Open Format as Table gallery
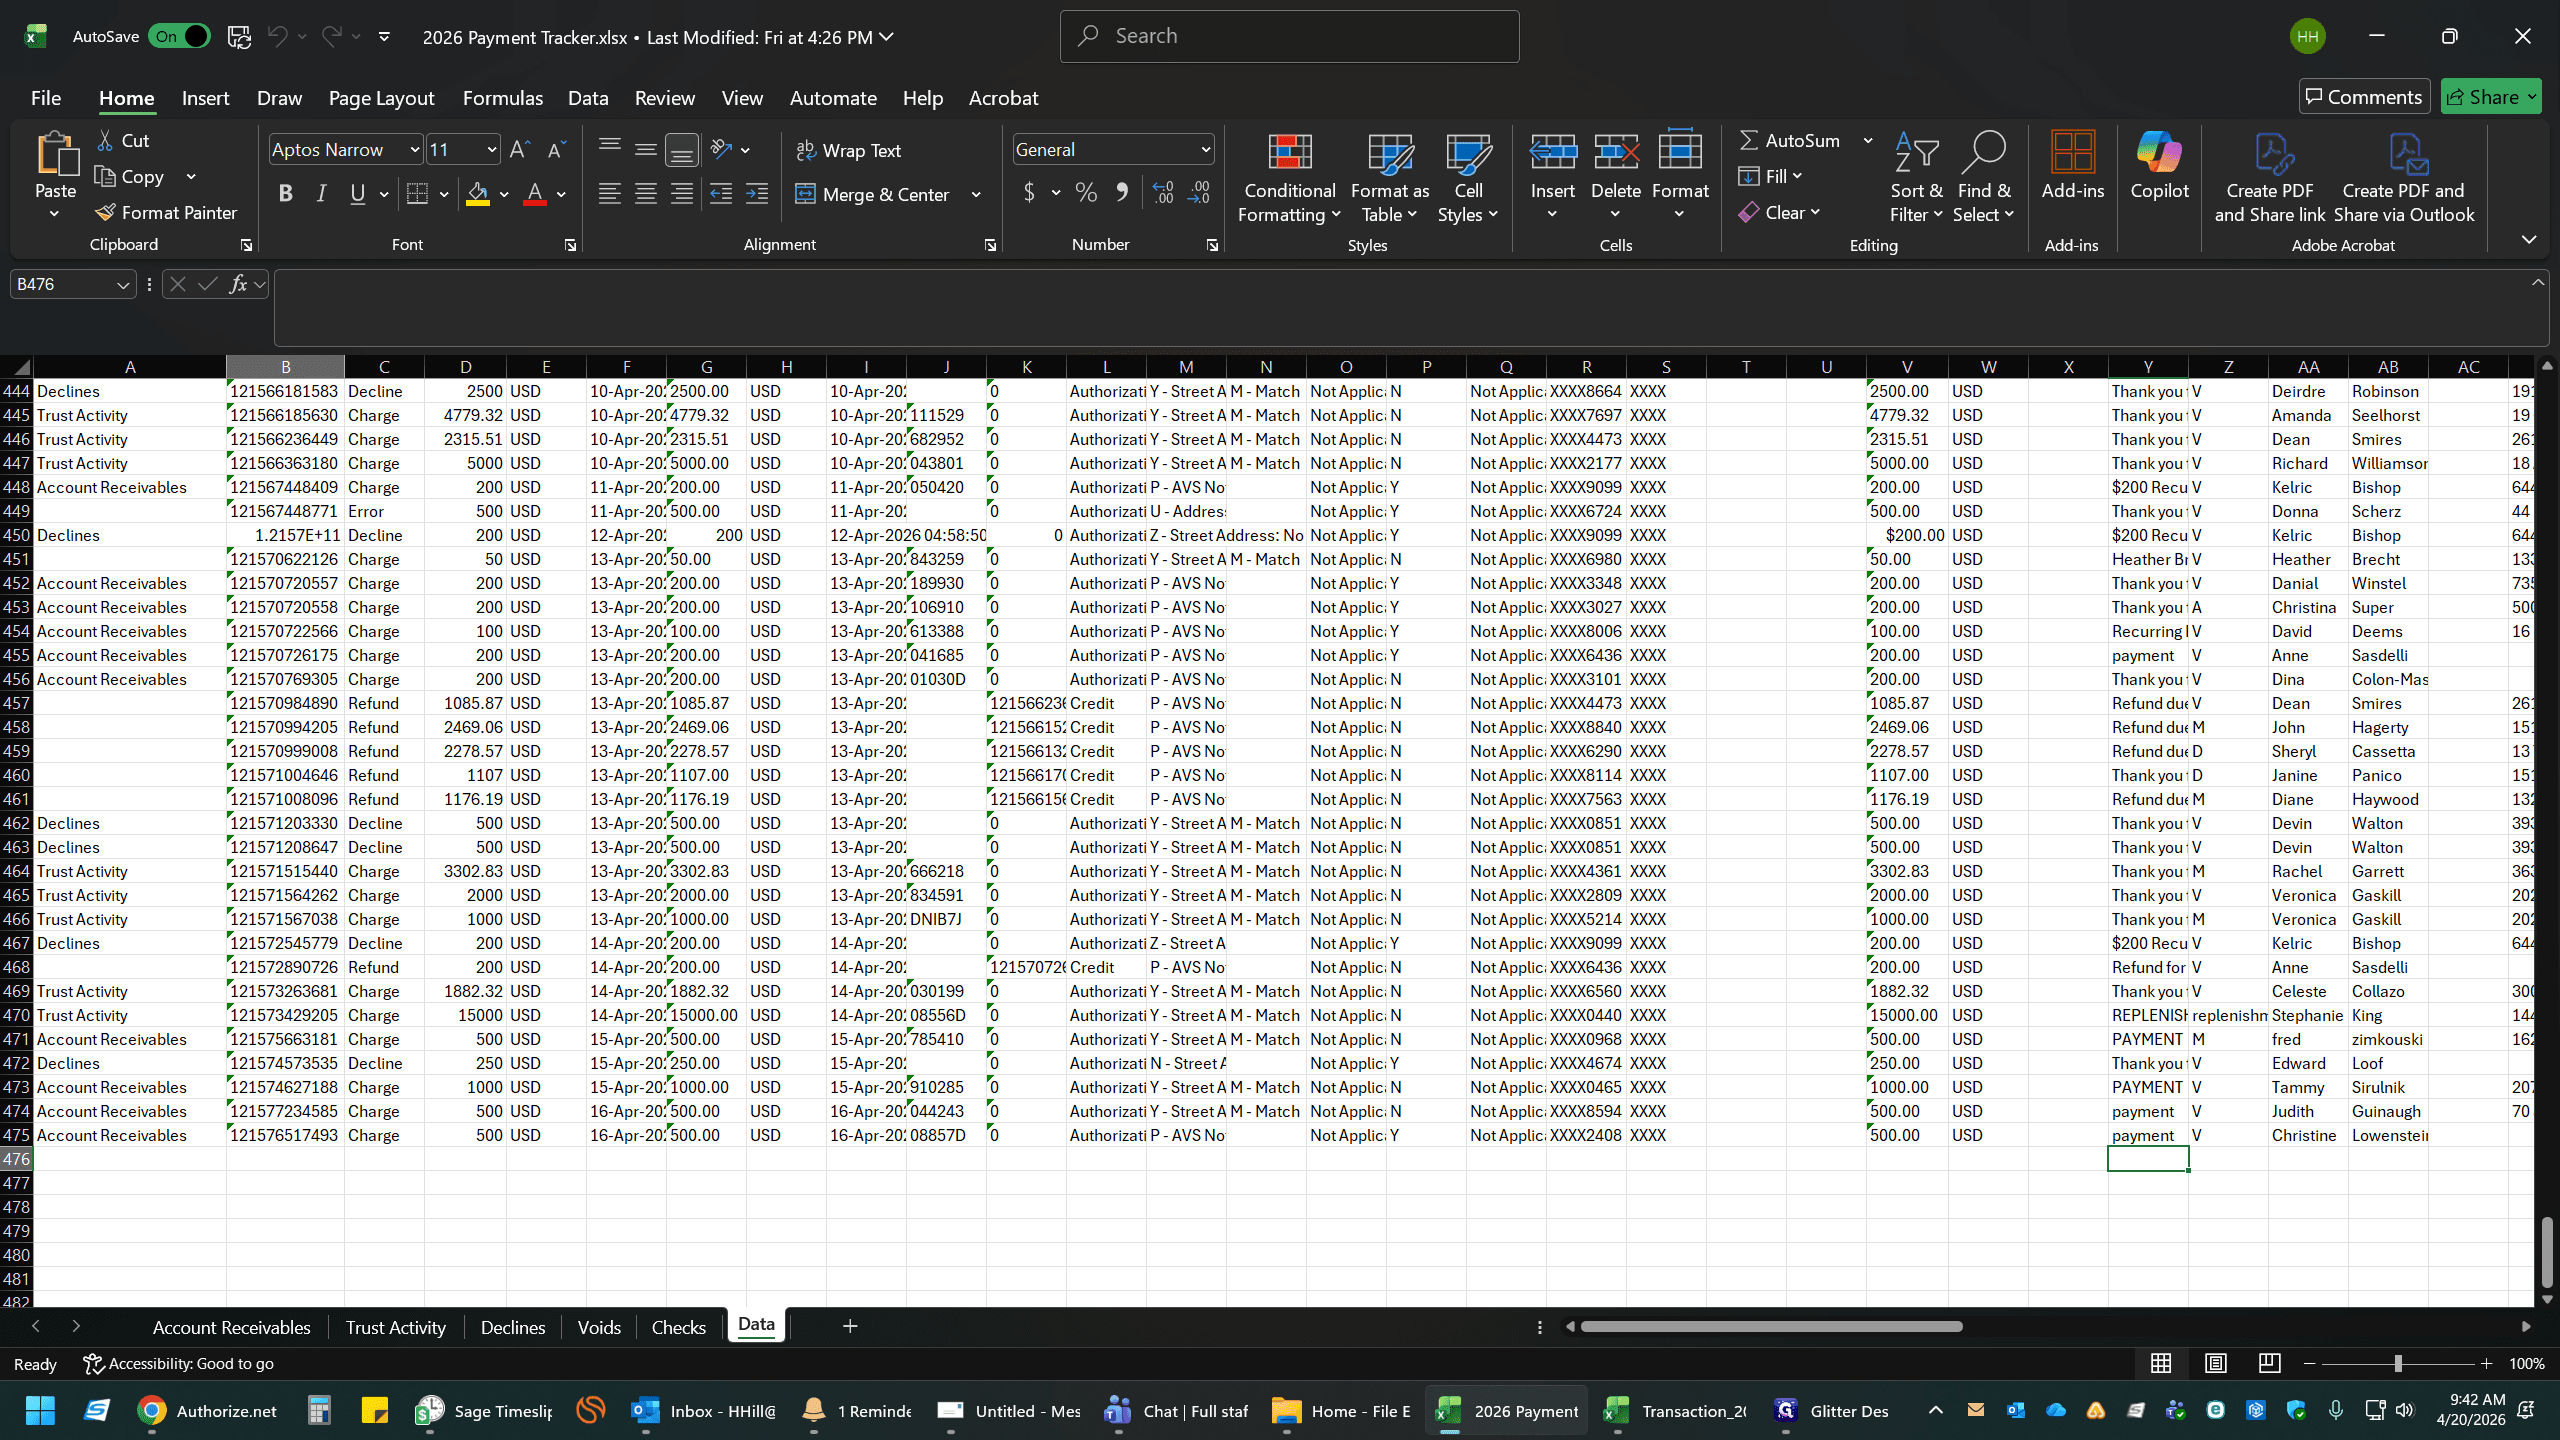 (x=1390, y=178)
